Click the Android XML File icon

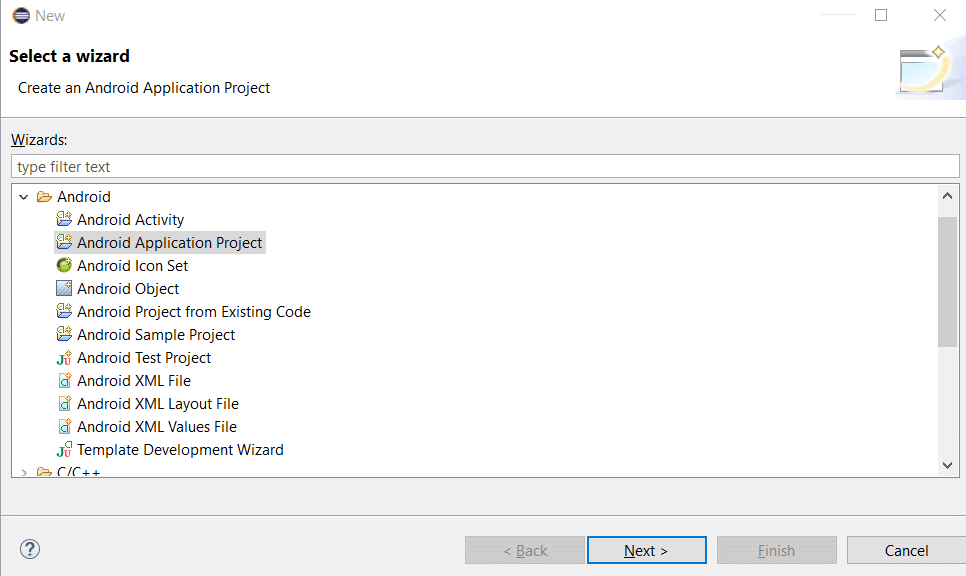pos(65,380)
